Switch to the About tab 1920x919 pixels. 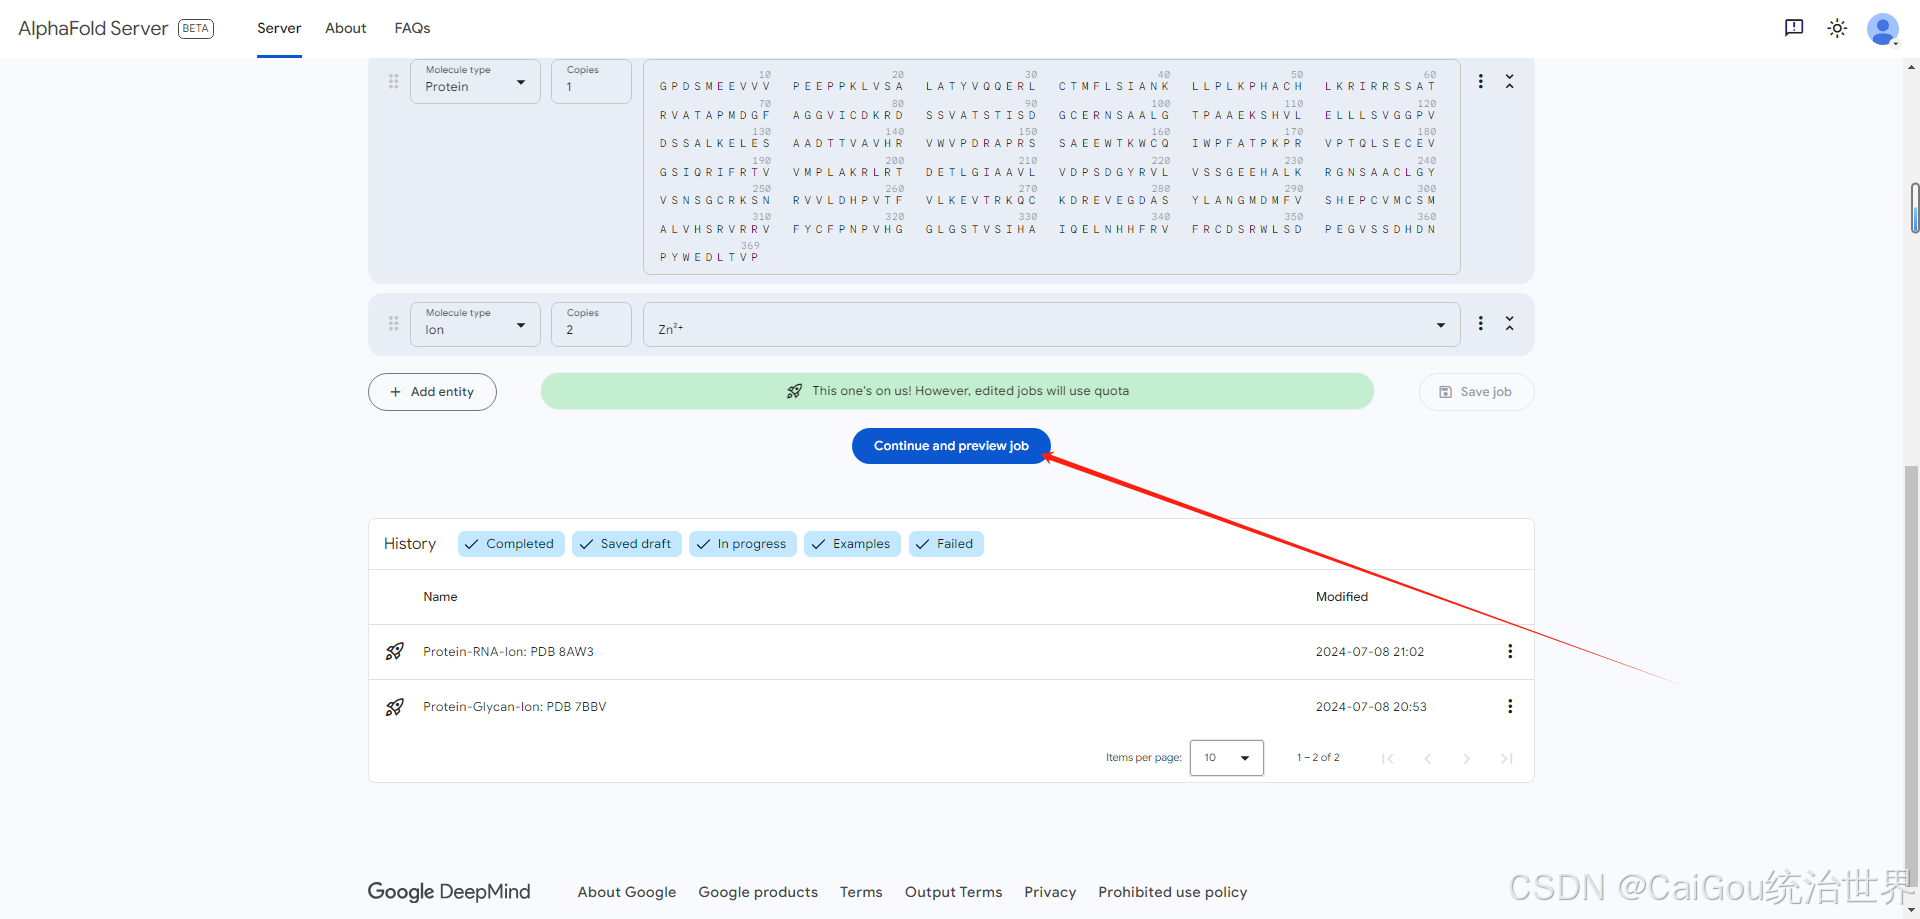346,28
